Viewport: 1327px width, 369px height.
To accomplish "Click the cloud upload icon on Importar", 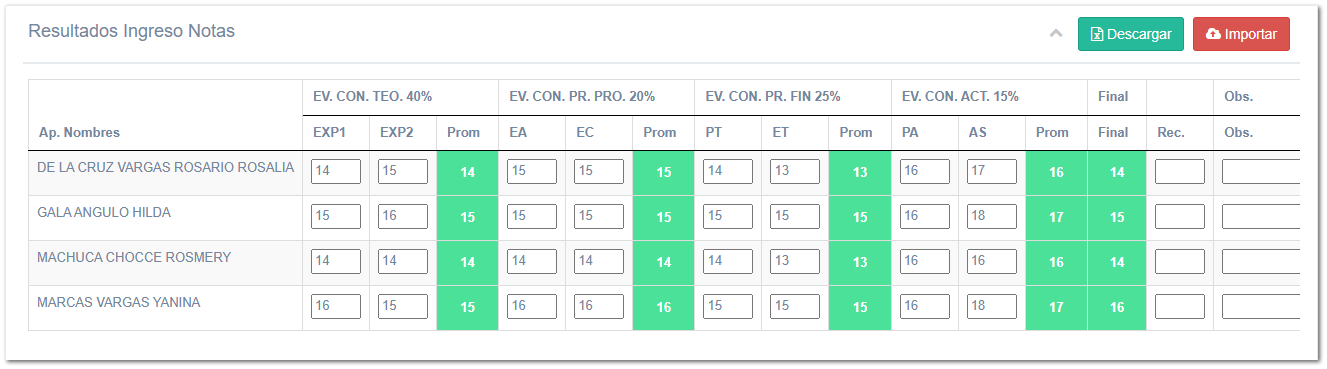I will coord(1213,34).
